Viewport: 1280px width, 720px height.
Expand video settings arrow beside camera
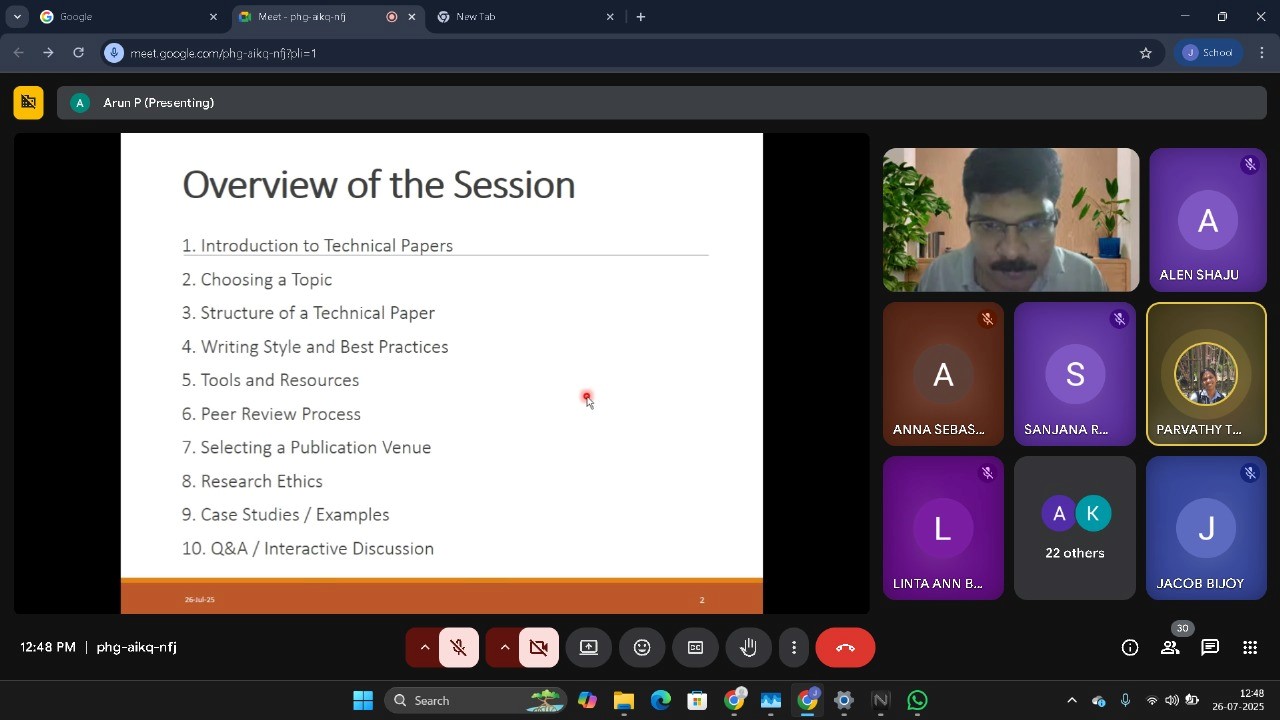(x=505, y=648)
